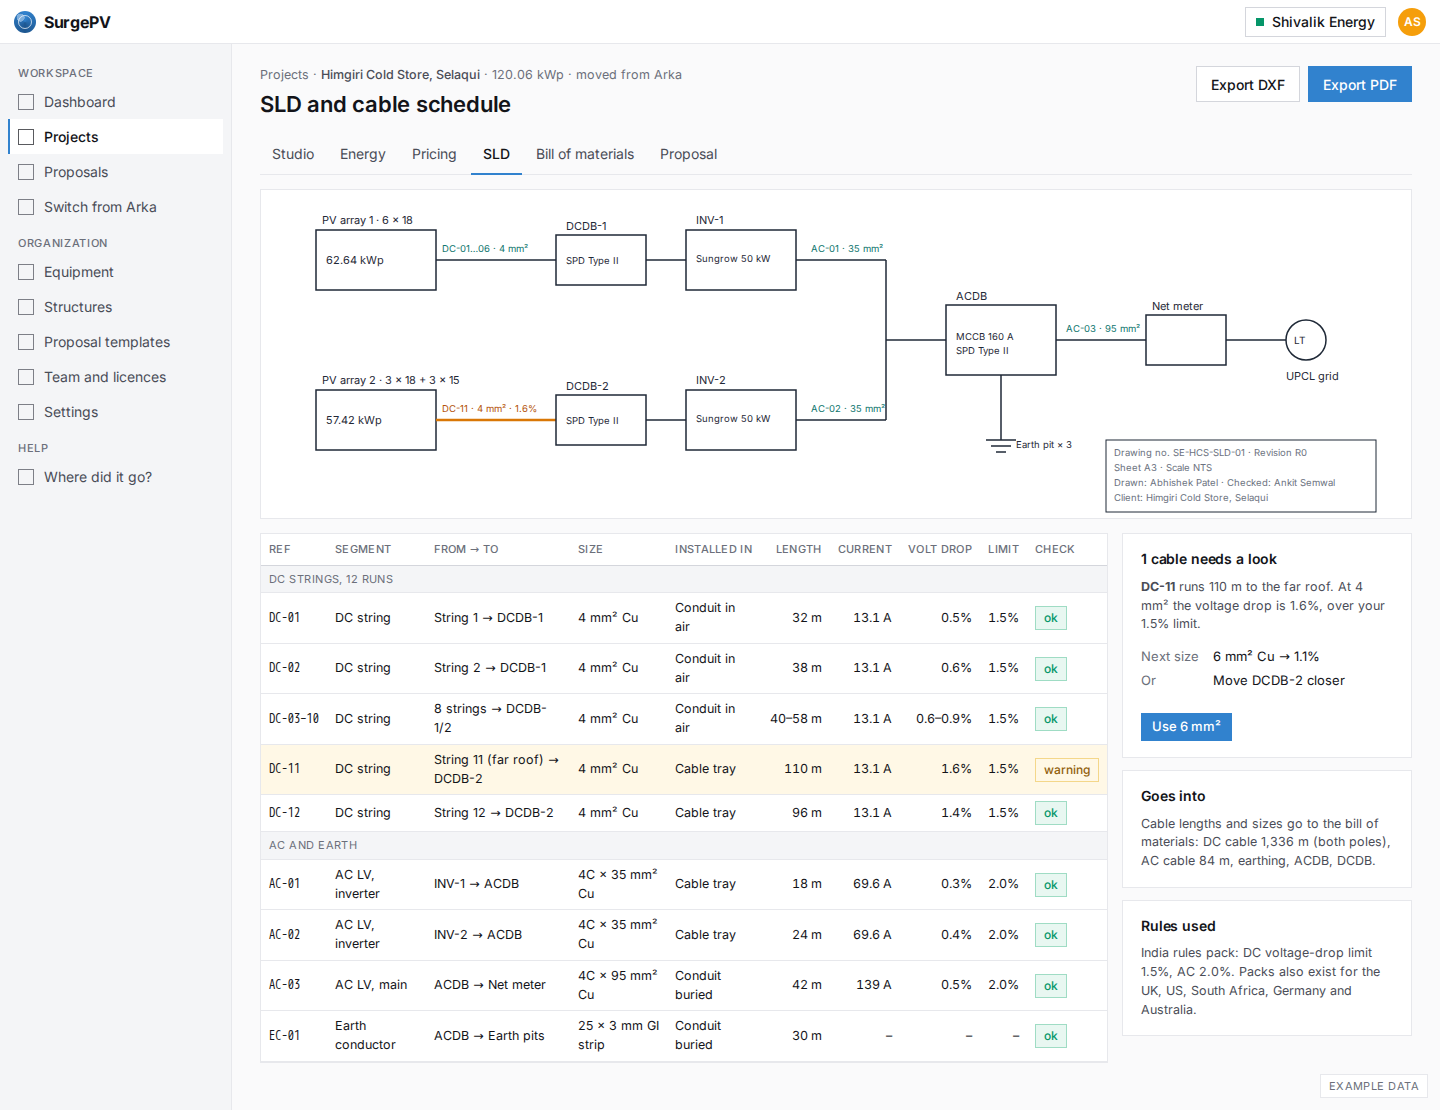The width and height of the screenshot is (1440, 1110).
Task: Click the Switch from Arka sidebar icon
Action: pyautogui.click(x=26, y=207)
